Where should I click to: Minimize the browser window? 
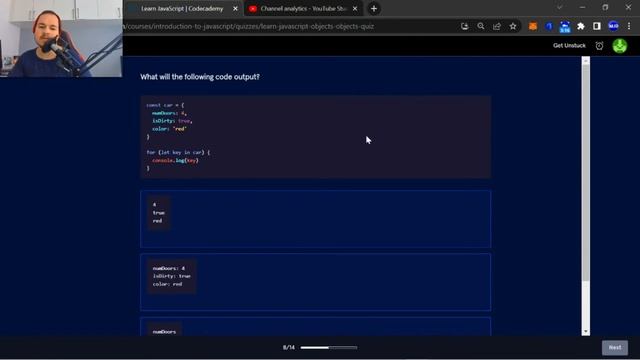582,7
